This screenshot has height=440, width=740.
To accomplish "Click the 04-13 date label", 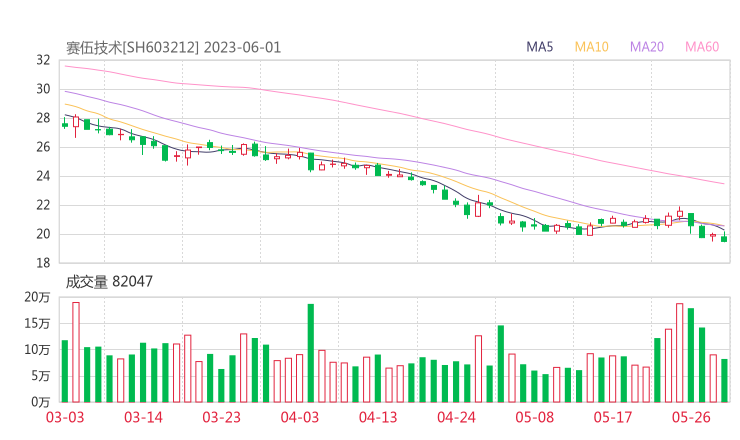I will 378,417.
